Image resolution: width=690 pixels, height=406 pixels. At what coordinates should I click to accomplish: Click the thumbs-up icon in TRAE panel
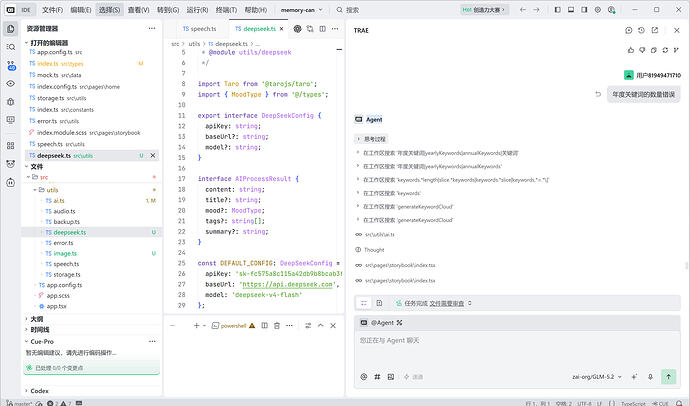631,50
